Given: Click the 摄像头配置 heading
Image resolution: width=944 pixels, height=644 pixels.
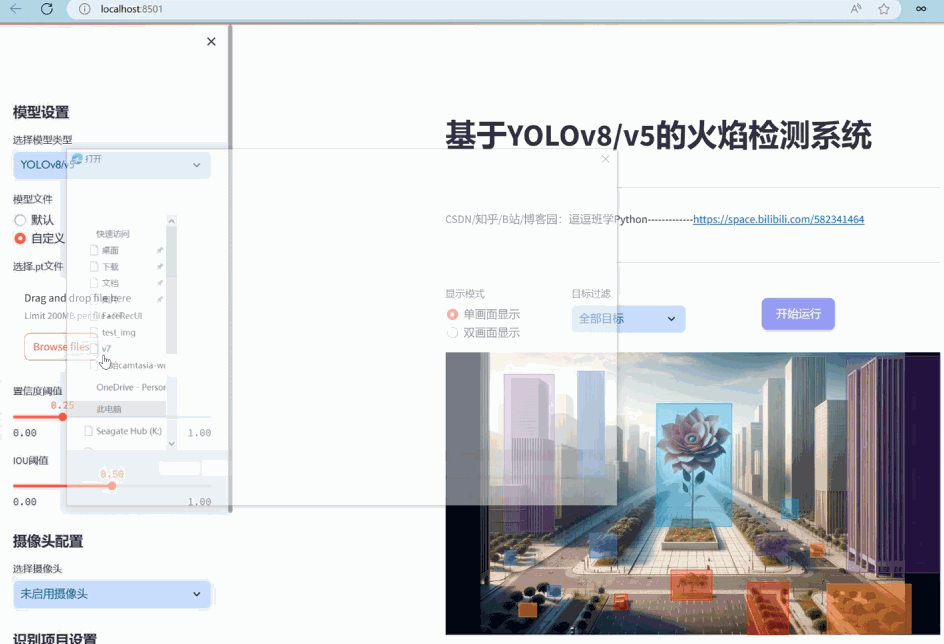Looking at the screenshot, I should coord(48,541).
